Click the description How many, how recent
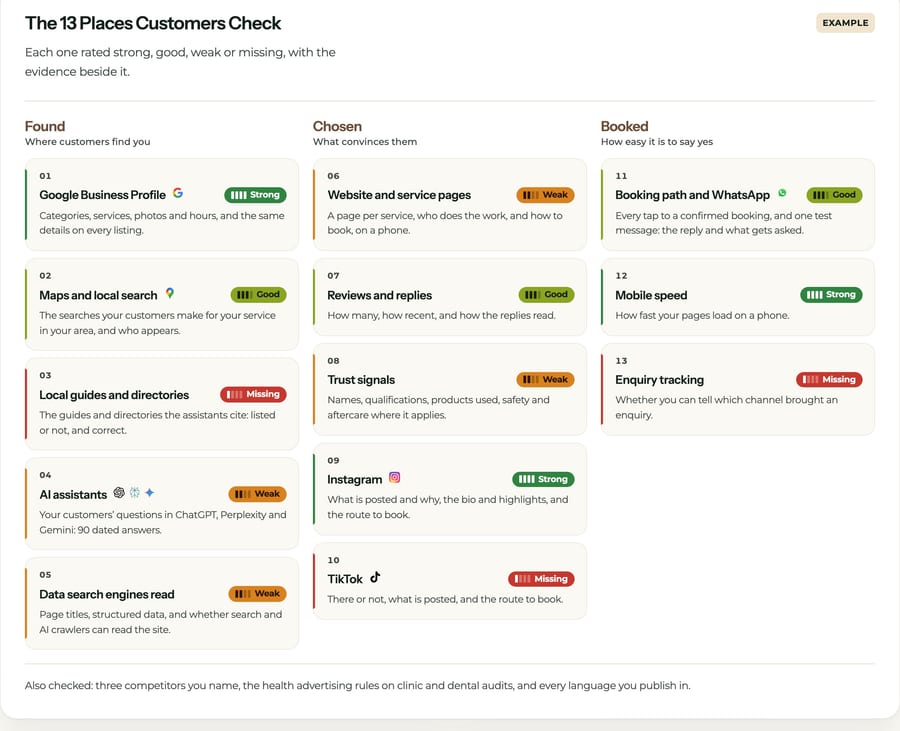The image size is (900, 731). pyautogui.click(x=441, y=316)
